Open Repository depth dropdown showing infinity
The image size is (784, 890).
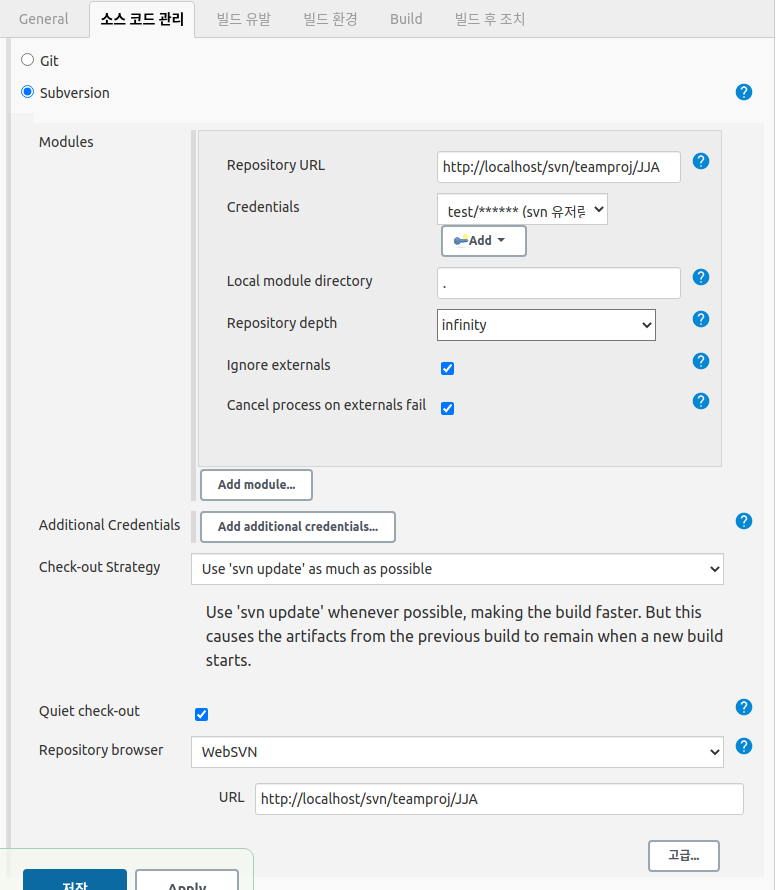pyautogui.click(x=546, y=325)
